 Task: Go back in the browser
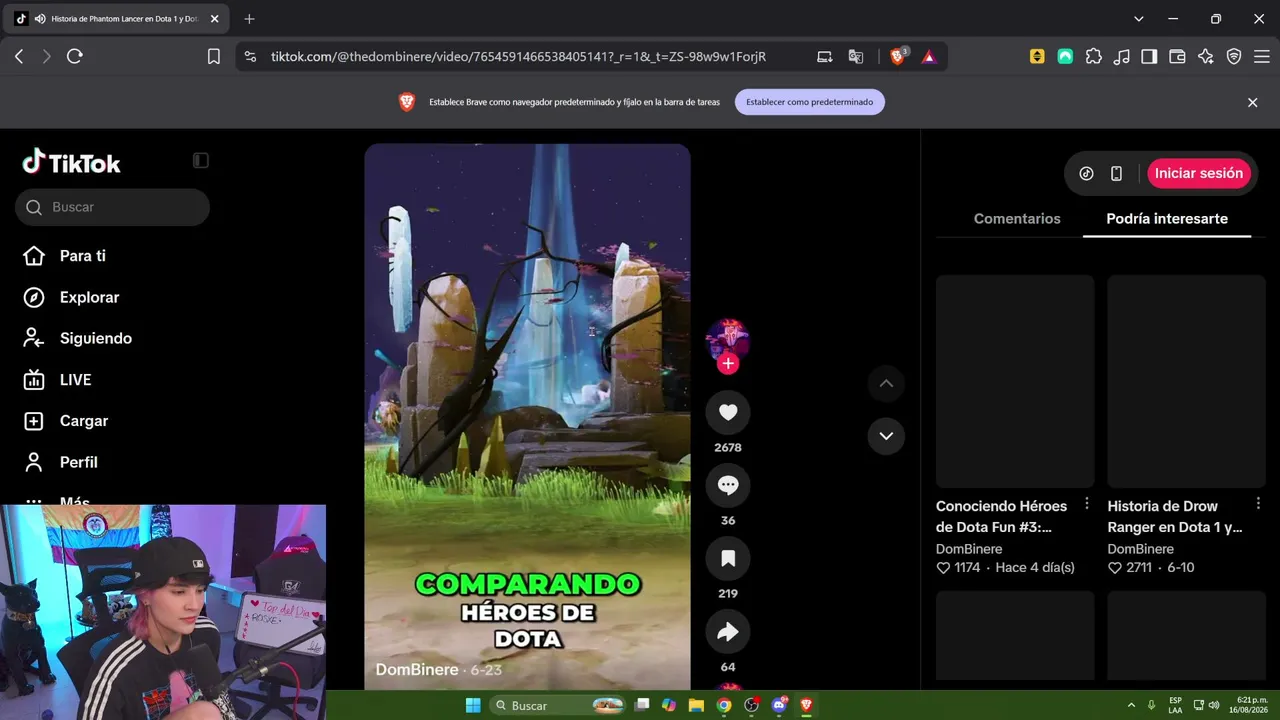[x=19, y=57]
